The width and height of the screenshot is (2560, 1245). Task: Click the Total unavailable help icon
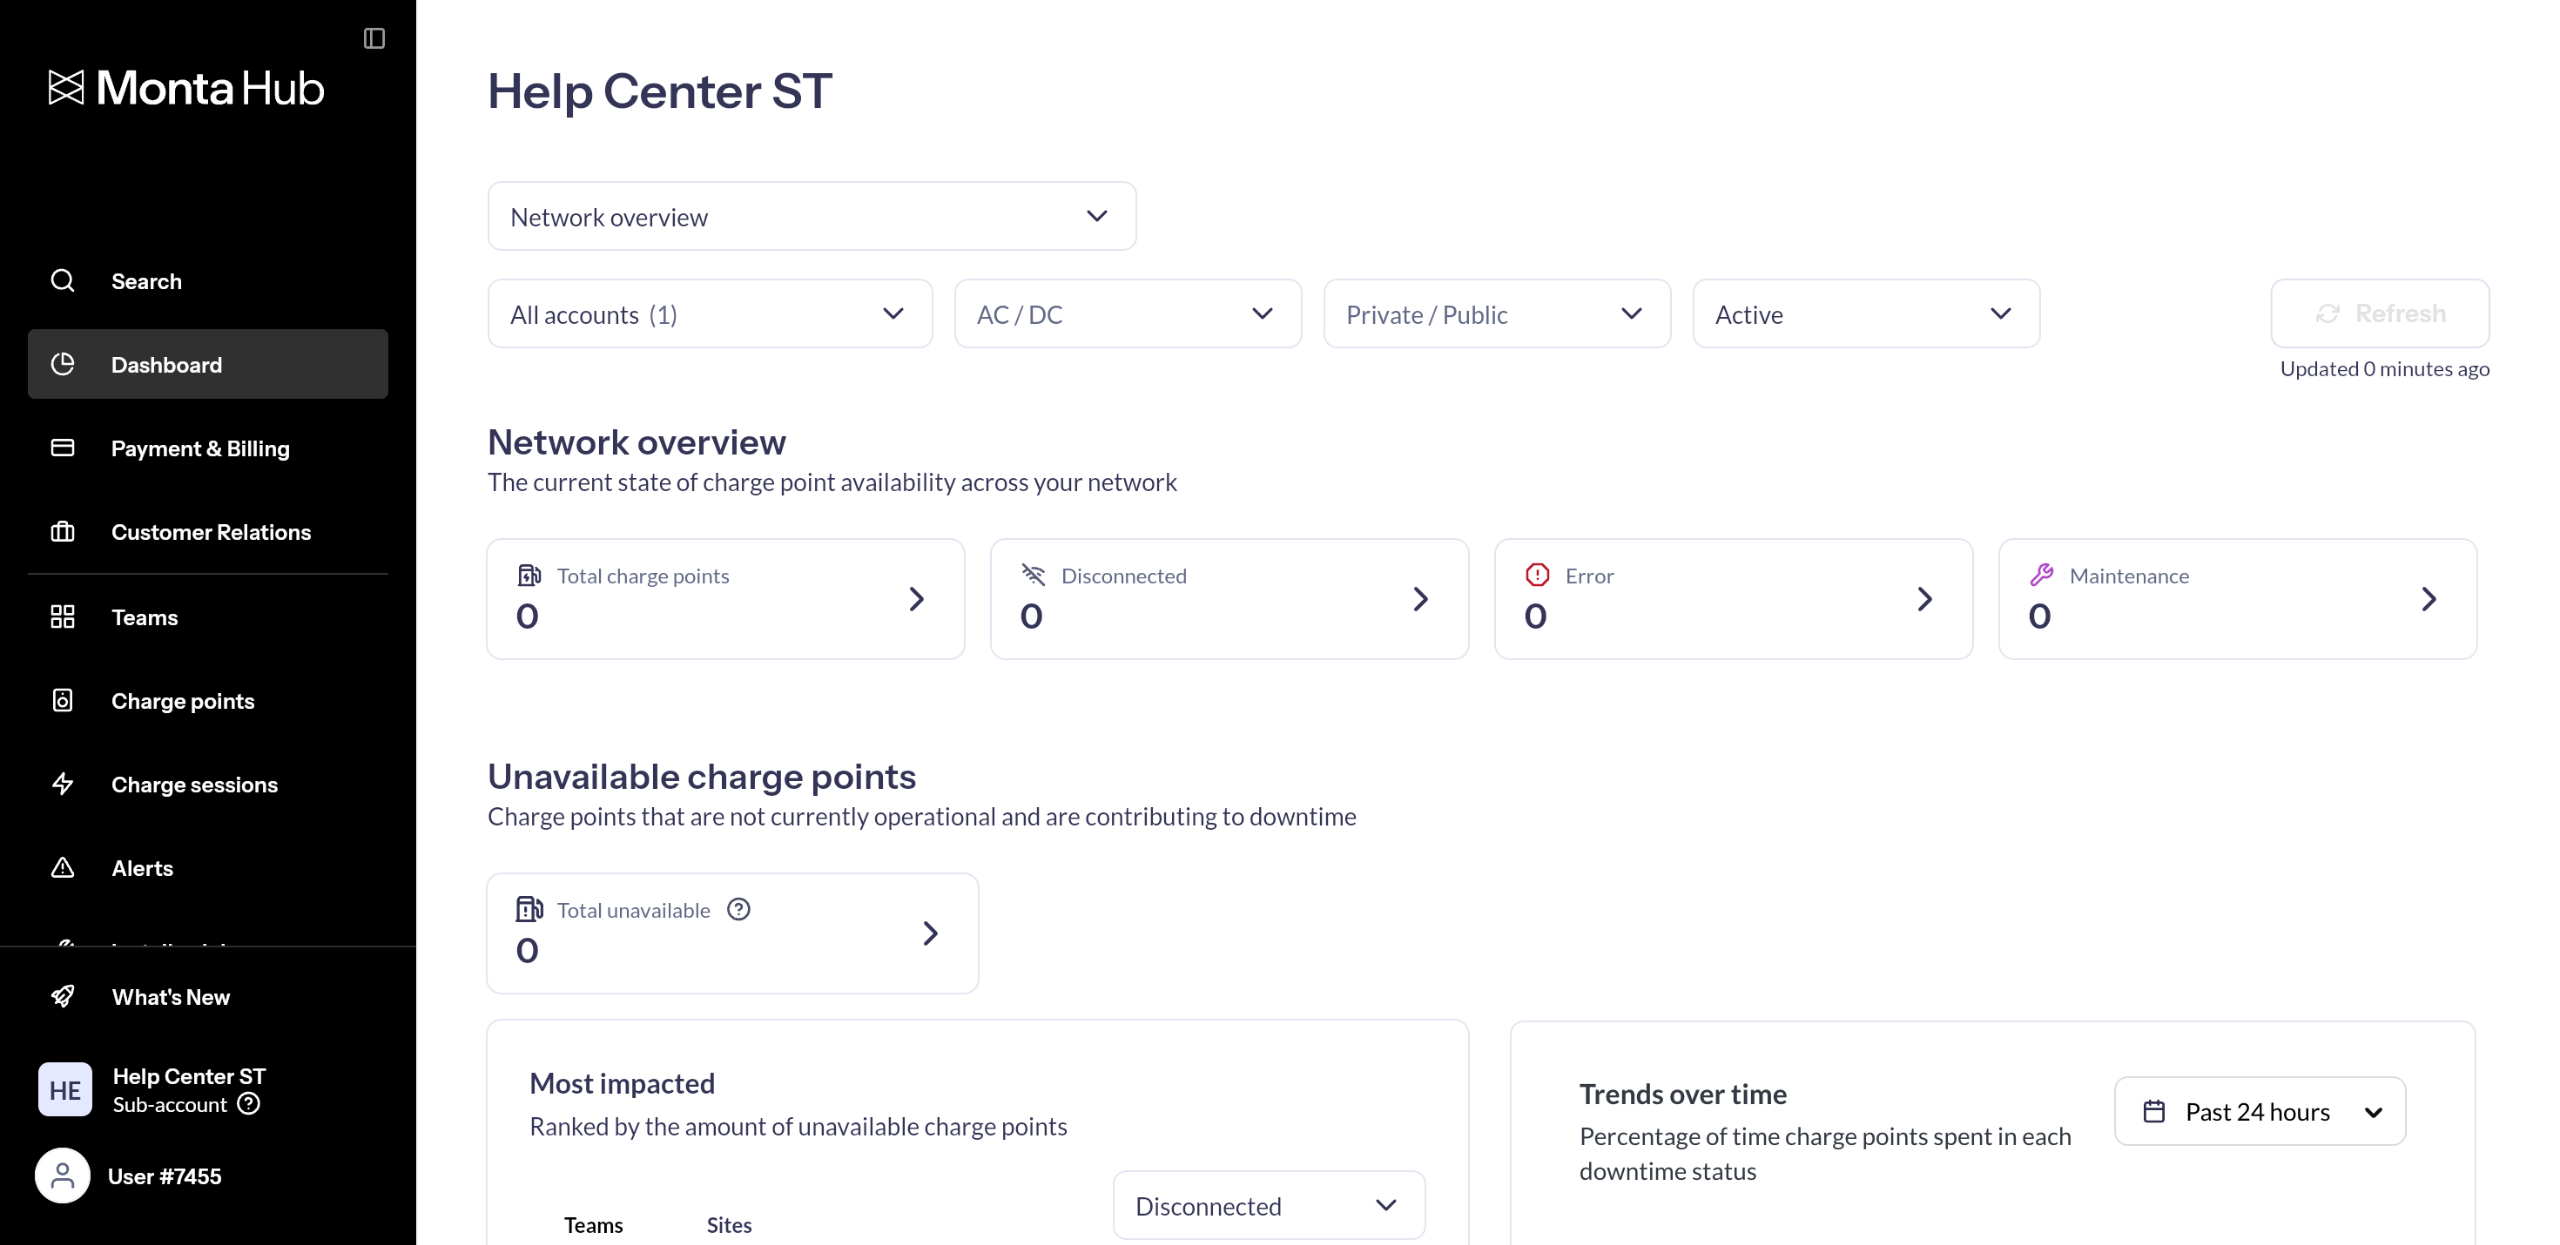pos(738,909)
